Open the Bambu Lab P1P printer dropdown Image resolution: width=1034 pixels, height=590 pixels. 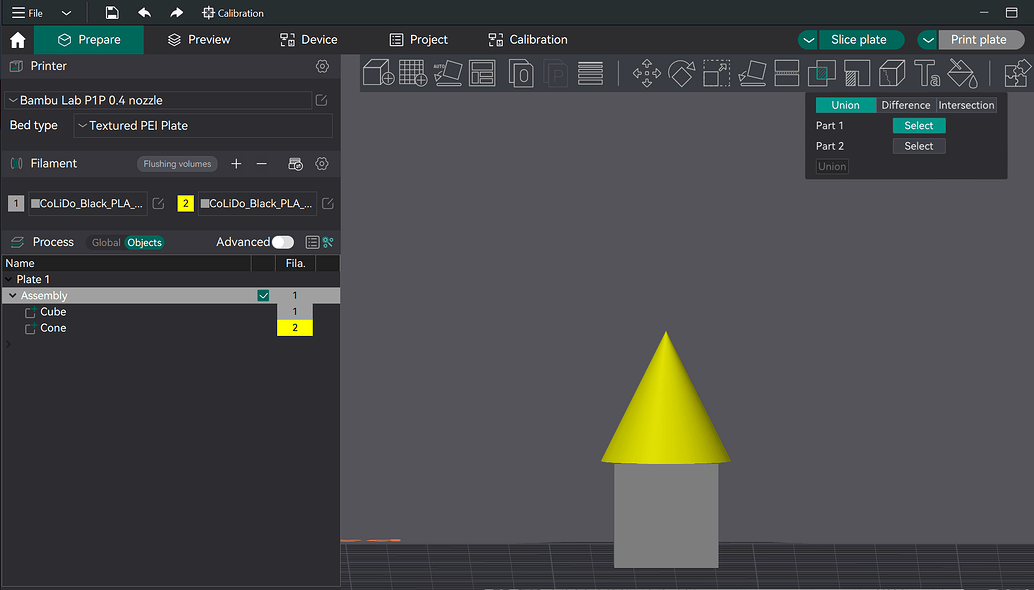click(x=158, y=100)
